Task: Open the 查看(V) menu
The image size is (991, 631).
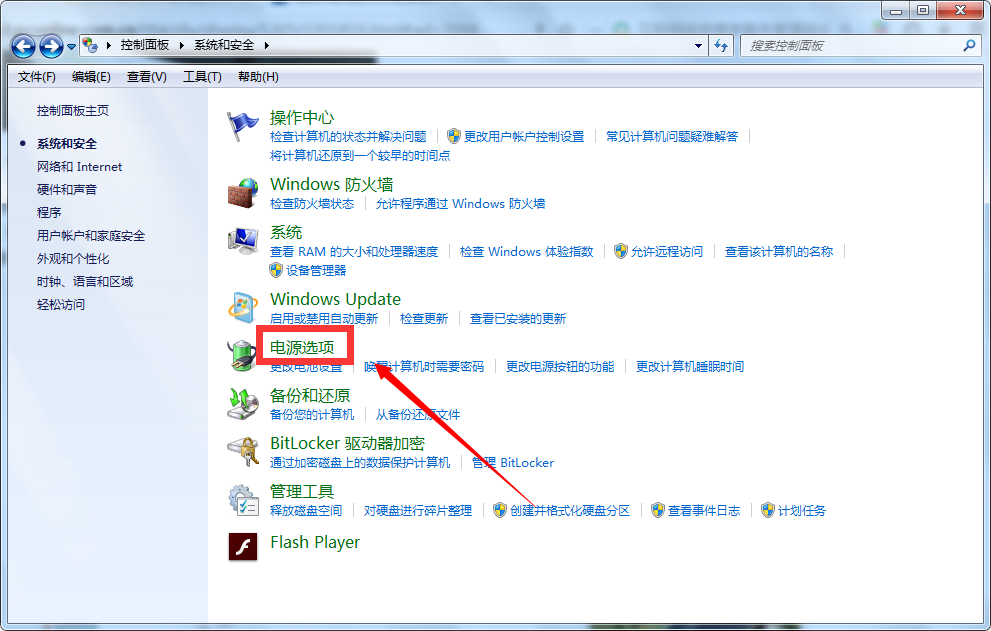Action: click(147, 77)
